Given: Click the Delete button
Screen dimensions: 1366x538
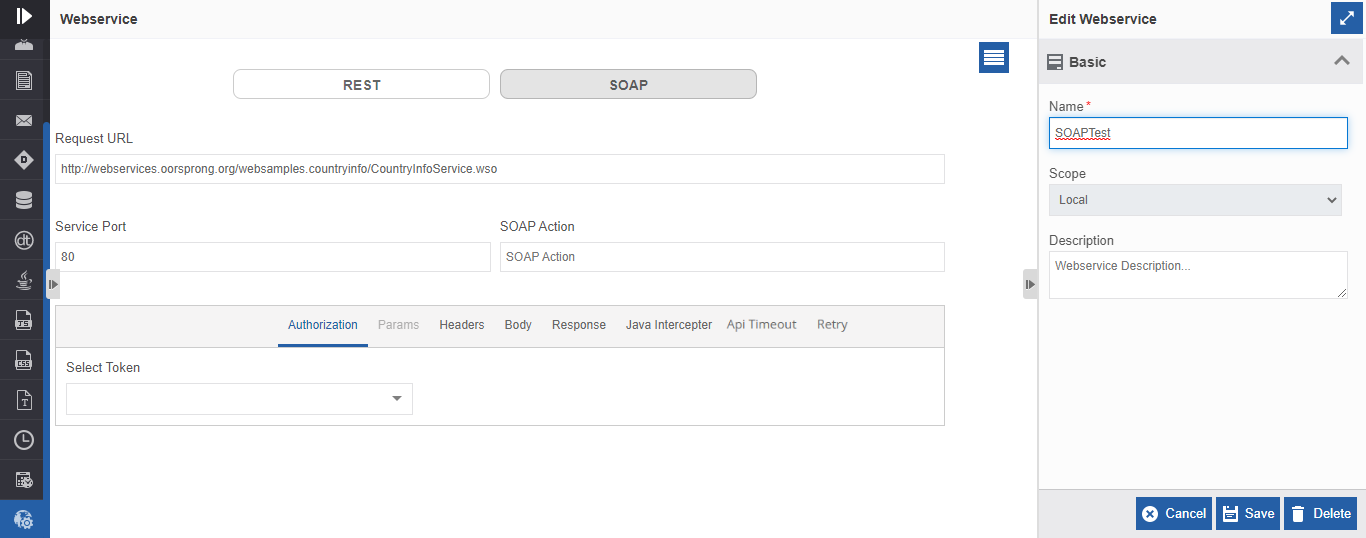Looking at the screenshot, I should pos(1320,514).
